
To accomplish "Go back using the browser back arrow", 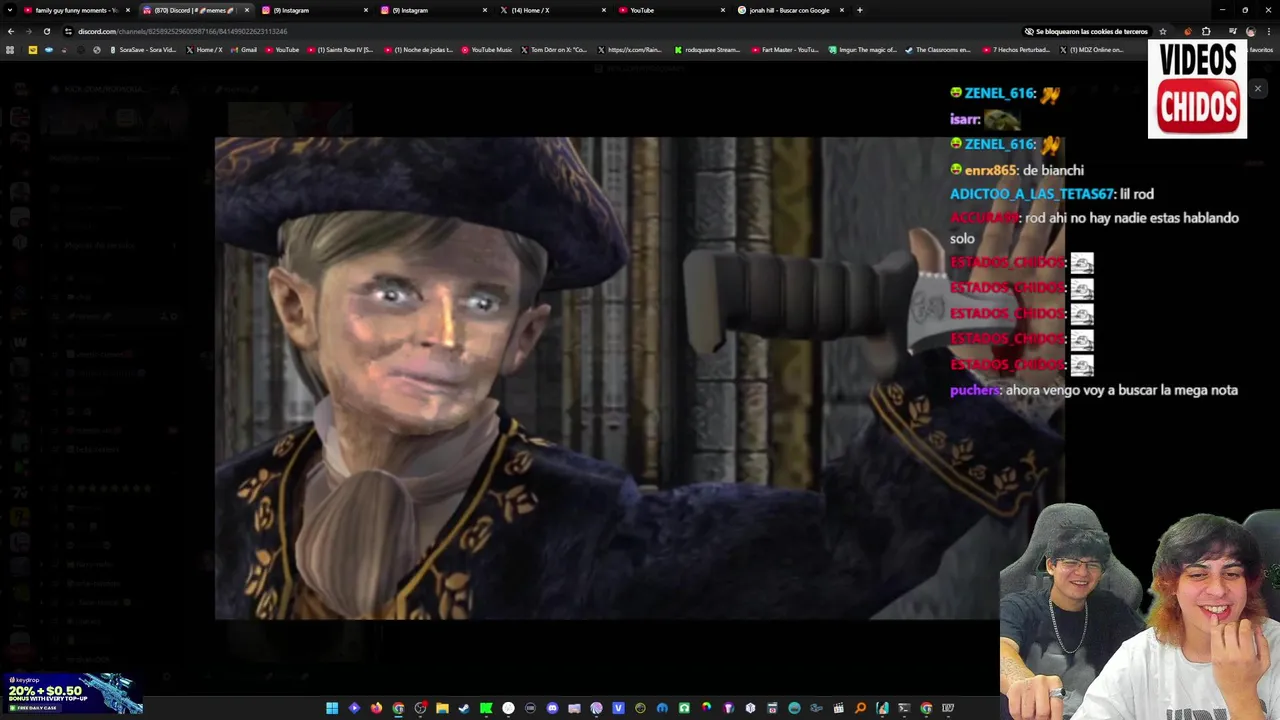I will tap(11, 31).
